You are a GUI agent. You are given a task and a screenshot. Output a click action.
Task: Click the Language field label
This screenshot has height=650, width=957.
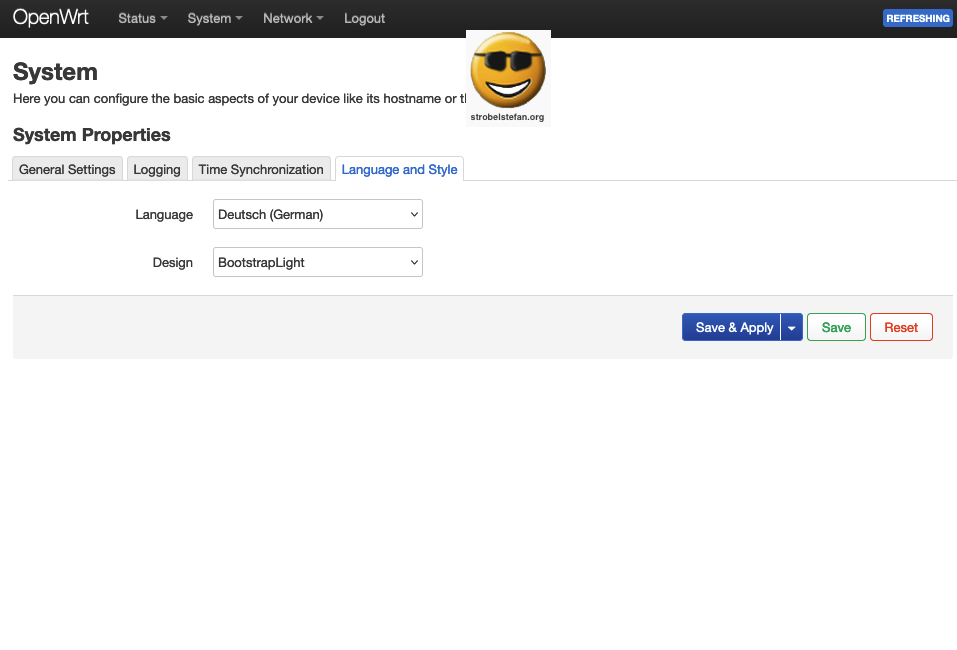164,214
